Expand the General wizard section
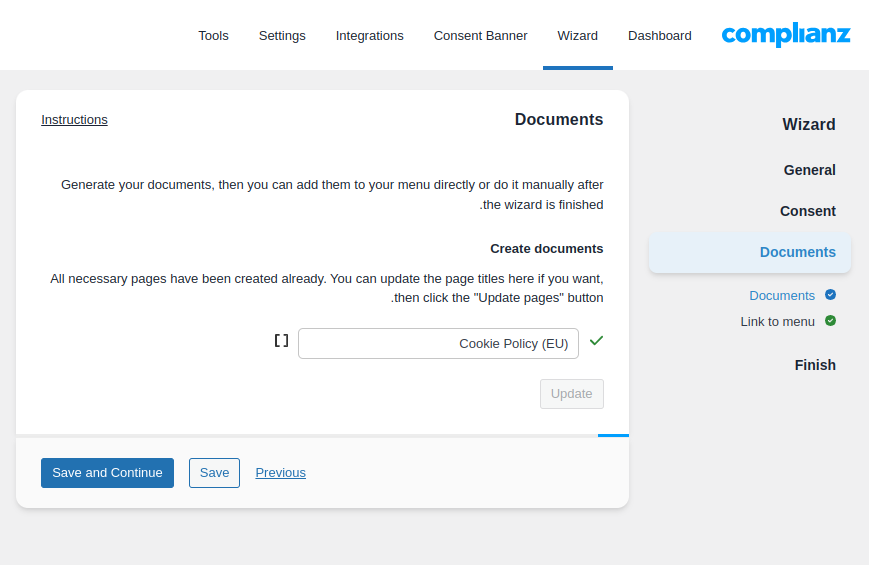The image size is (869, 565). pyautogui.click(x=809, y=170)
